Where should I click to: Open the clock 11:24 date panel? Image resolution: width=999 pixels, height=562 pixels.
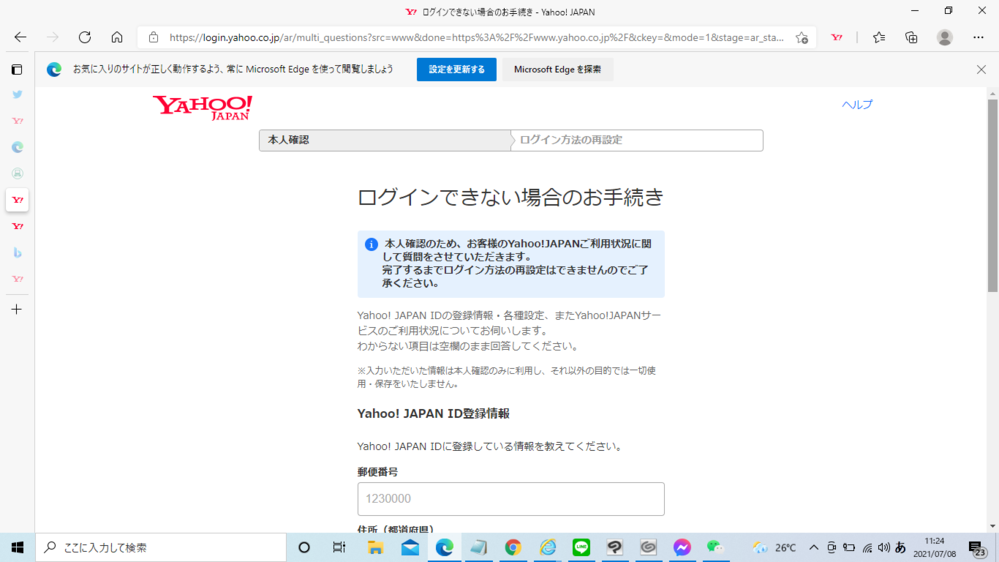point(935,547)
